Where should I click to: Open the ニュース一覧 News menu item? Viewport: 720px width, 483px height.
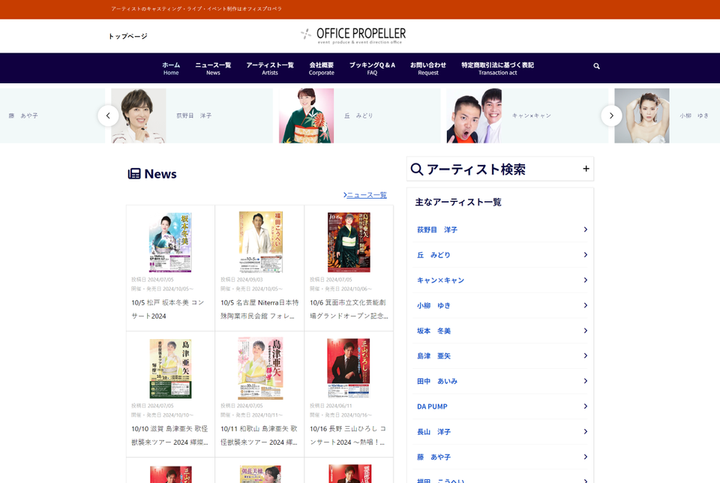[x=213, y=68]
